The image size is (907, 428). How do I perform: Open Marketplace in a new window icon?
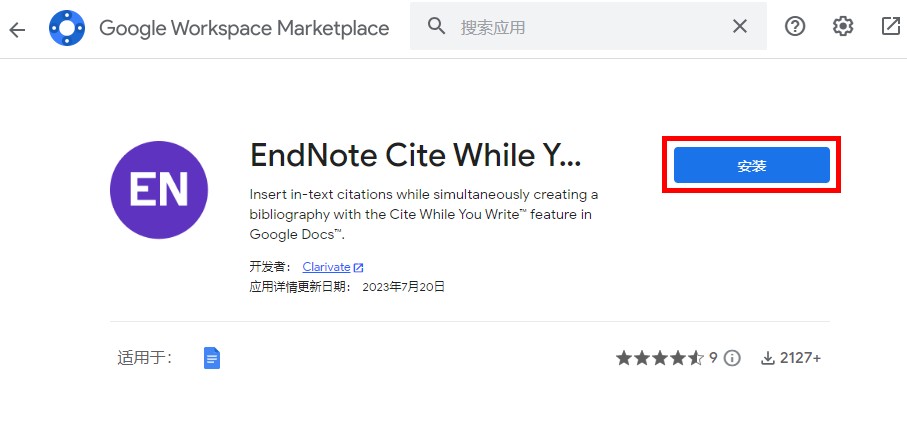tap(890, 26)
